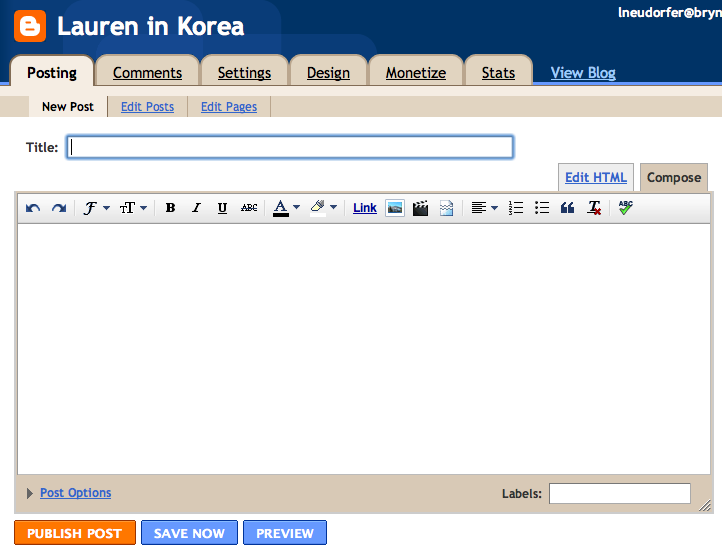Click the Publish Post button

75,533
